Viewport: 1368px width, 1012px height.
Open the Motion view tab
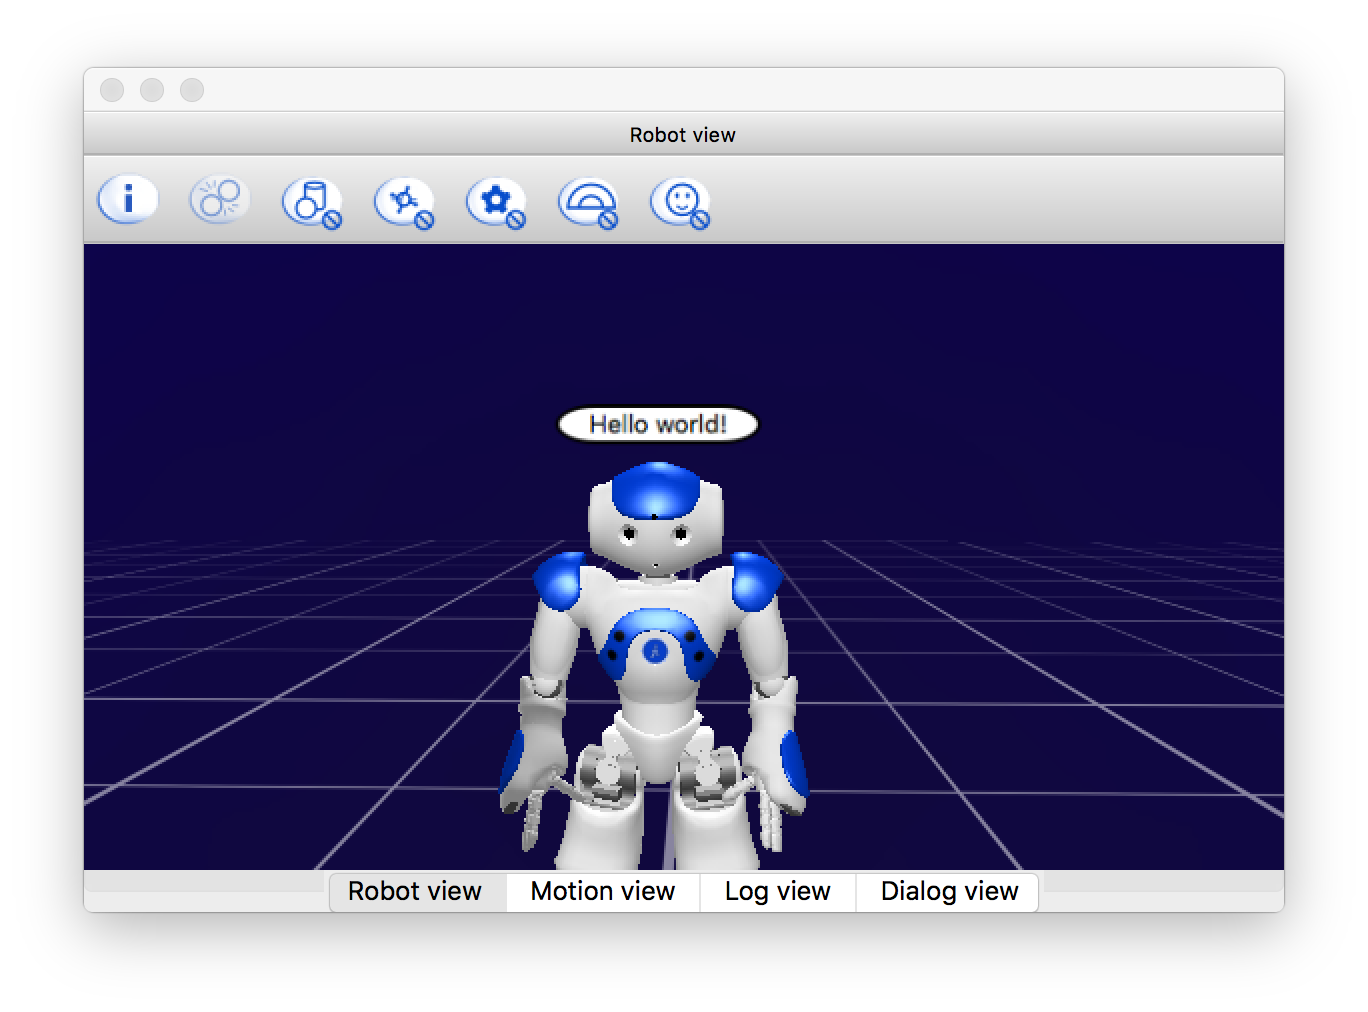pos(603,891)
